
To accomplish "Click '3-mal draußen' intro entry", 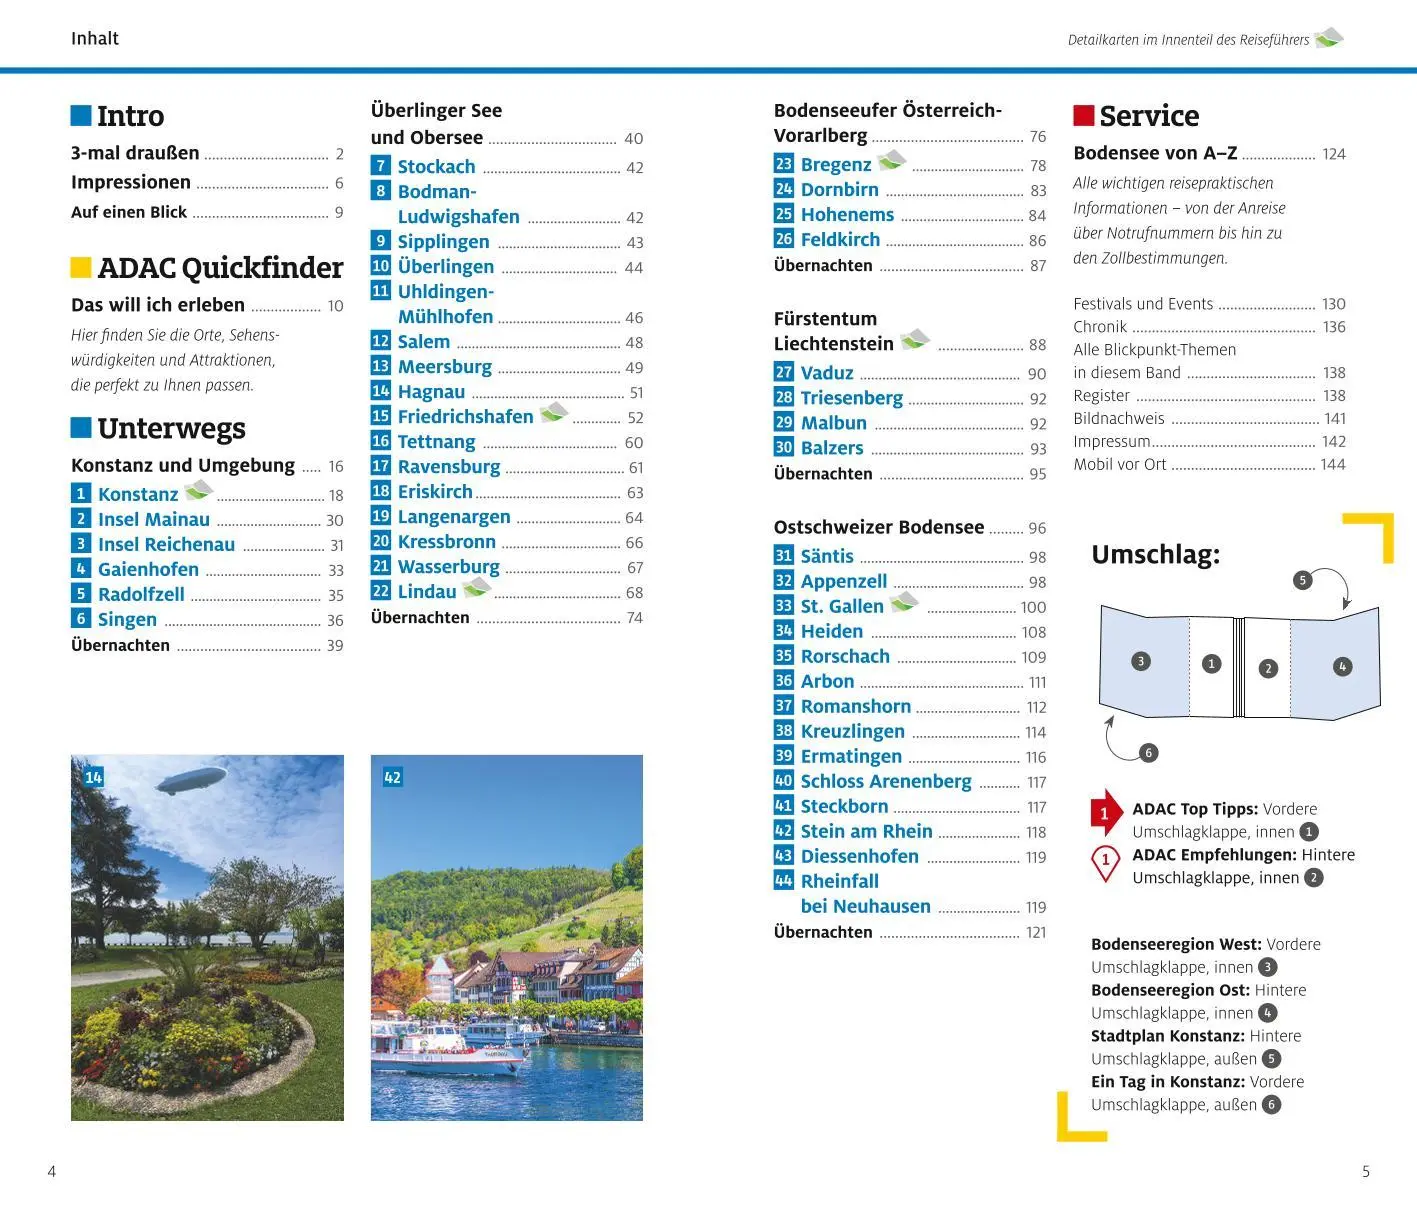I will tap(207, 154).
